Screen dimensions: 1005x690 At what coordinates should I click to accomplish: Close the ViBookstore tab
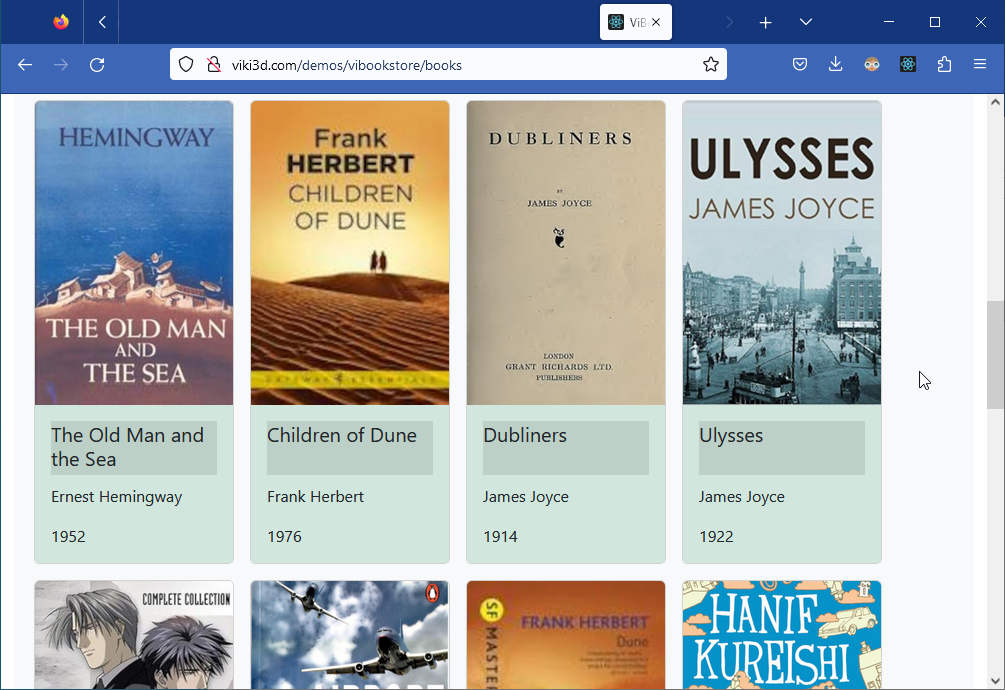click(x=656, y=22)
